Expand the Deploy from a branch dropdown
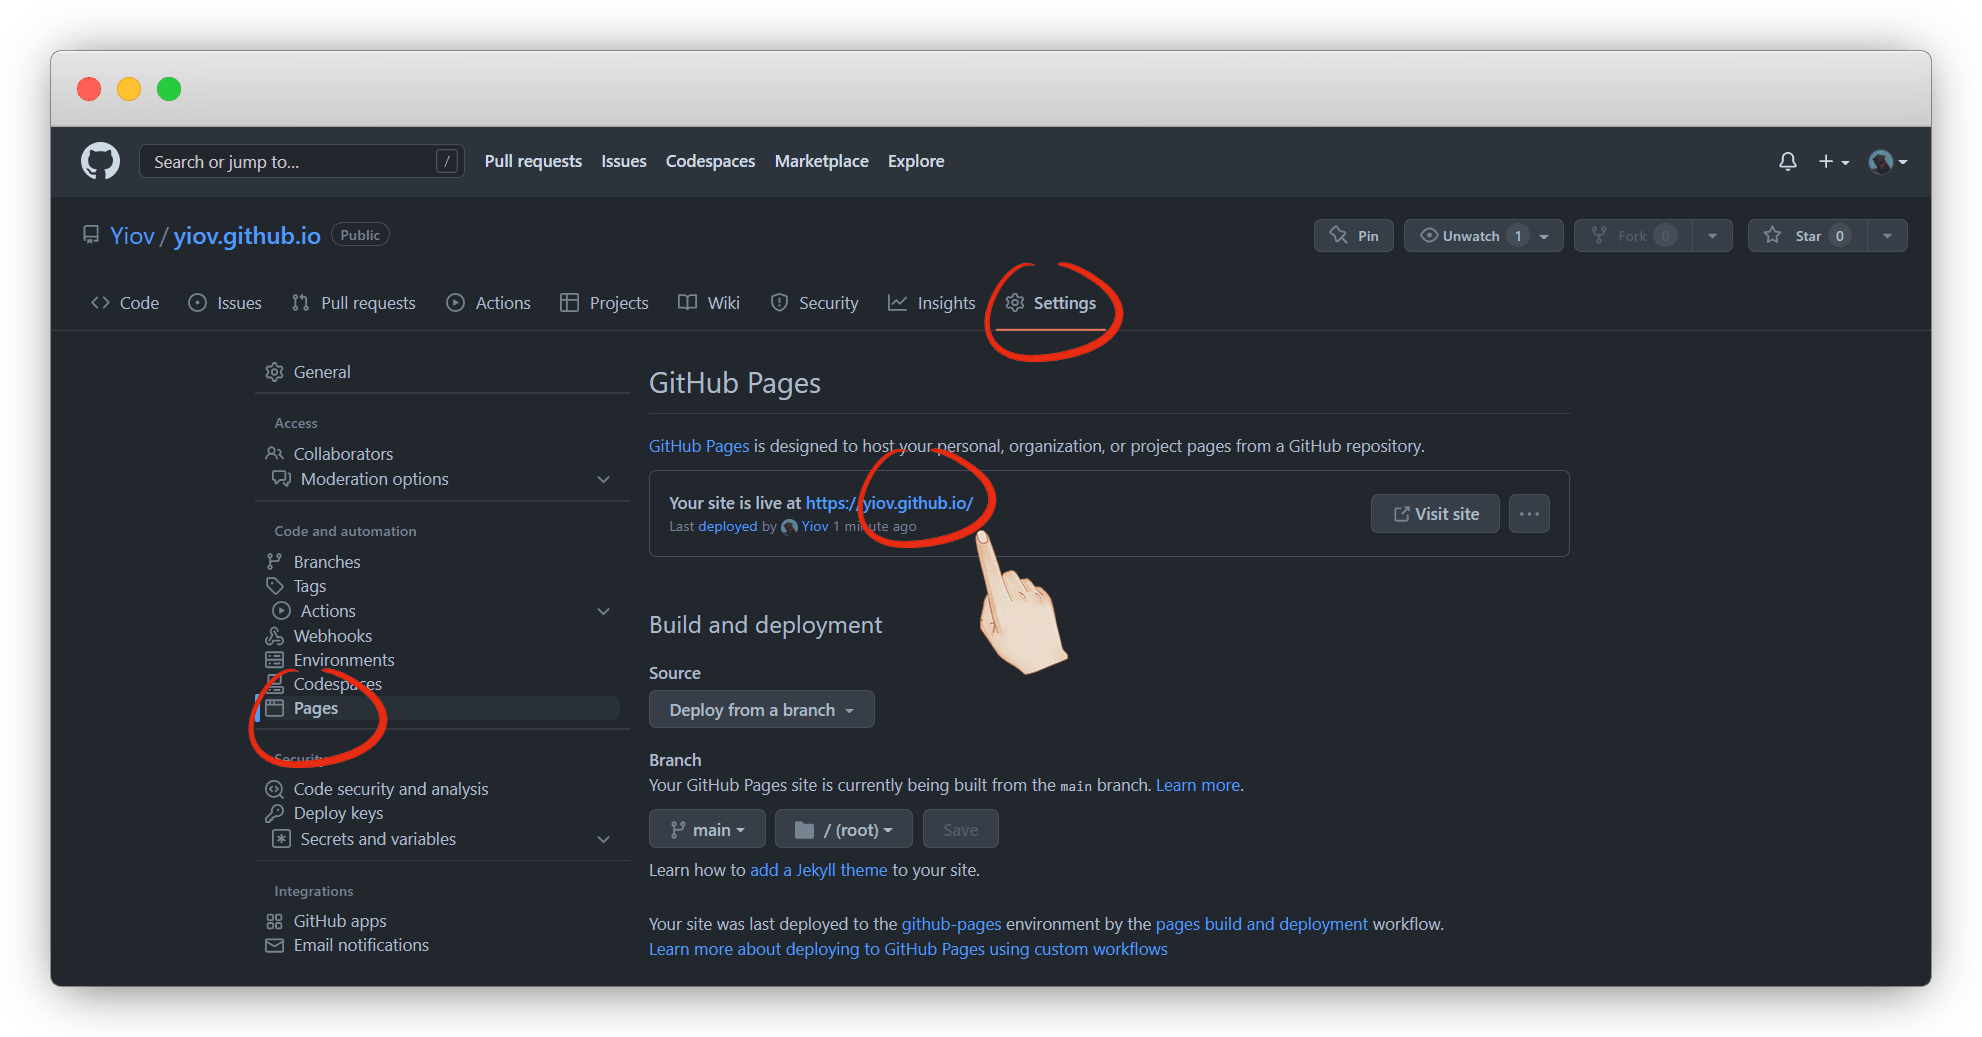The width and height of the screenshot is (1982, 1037). [x=761, y=710]
